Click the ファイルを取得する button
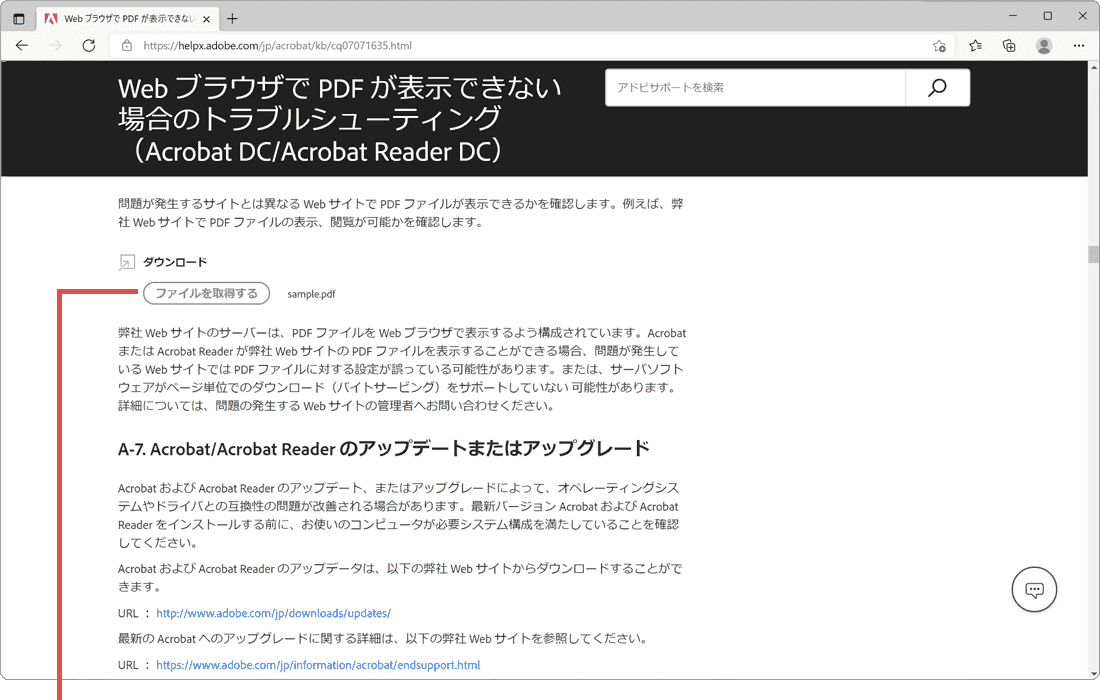This screenshot has height=700, width=1100. tap(206, 293)
